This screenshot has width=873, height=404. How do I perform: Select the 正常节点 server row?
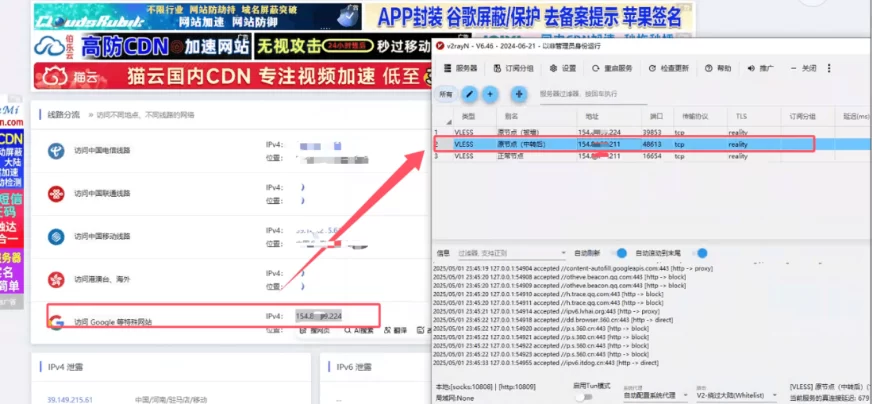tap(653, 156)
